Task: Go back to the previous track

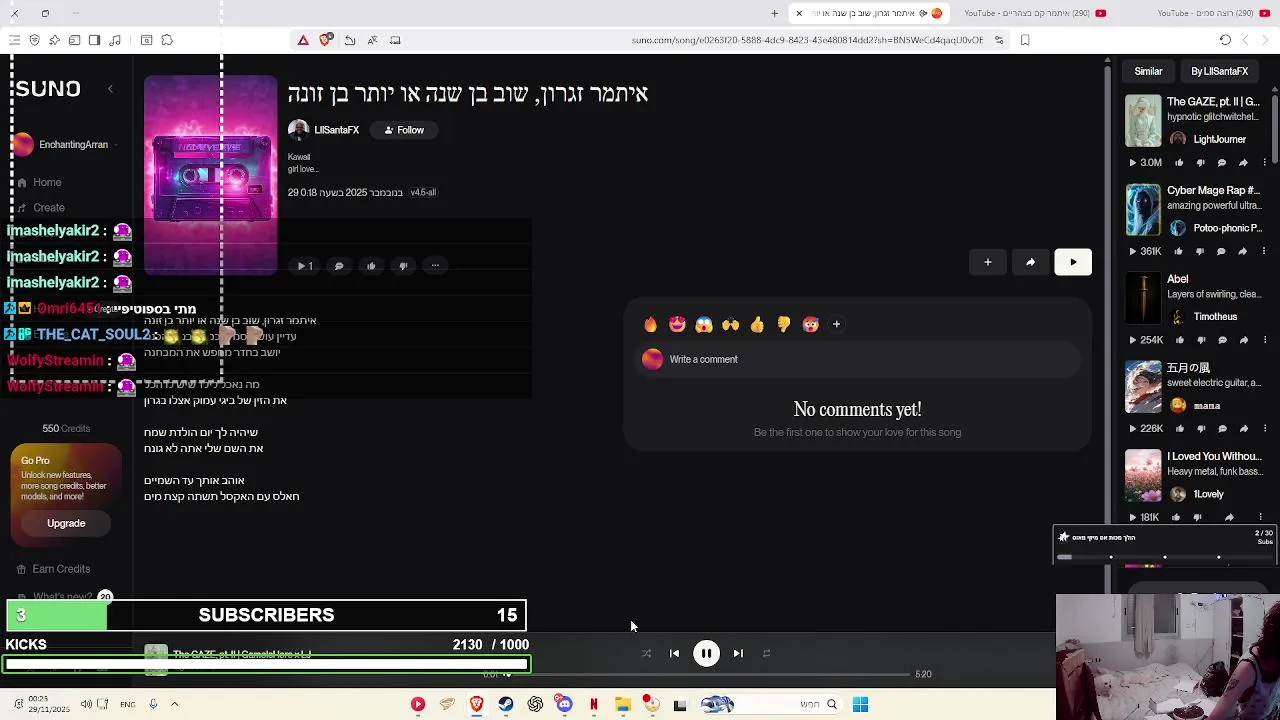Action: (x=674, y=653)
